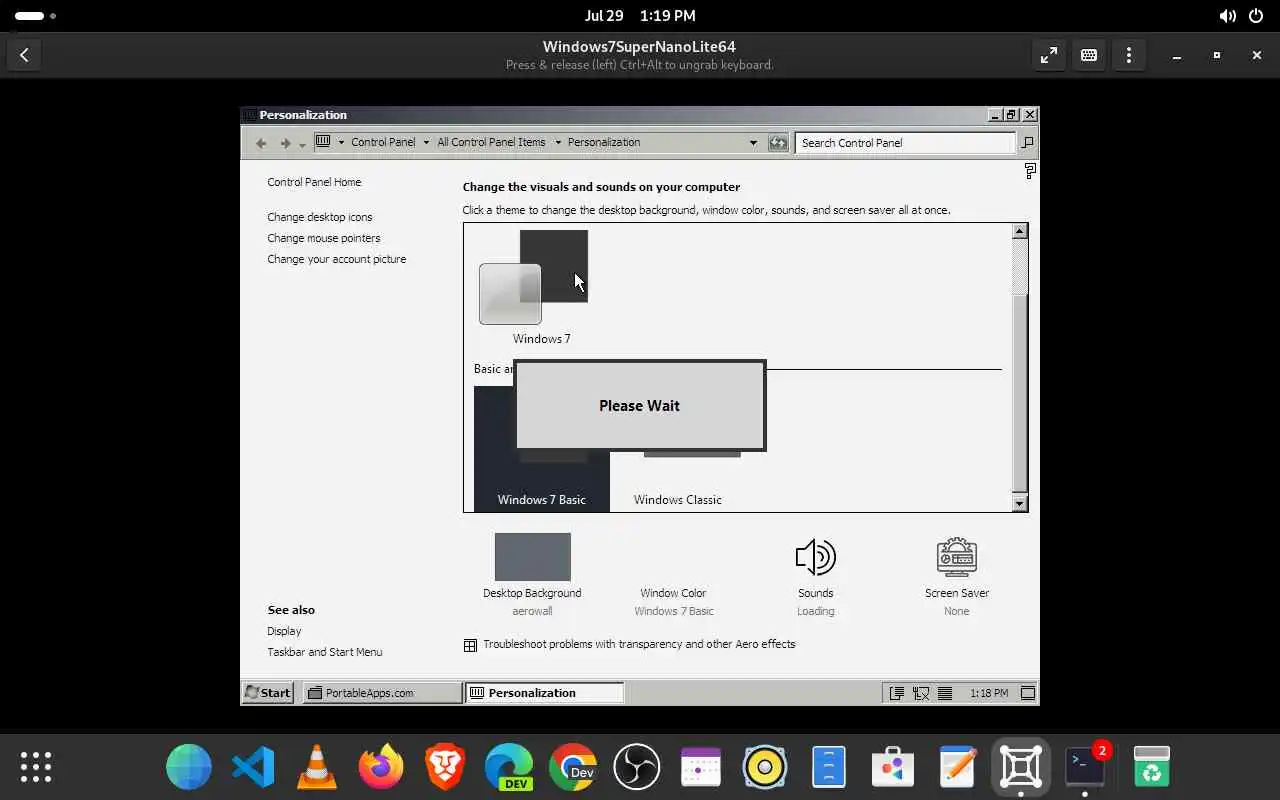Open the Screen Saver icon
The height and width of the screenshot is (800, 1280).
(957, 557)
